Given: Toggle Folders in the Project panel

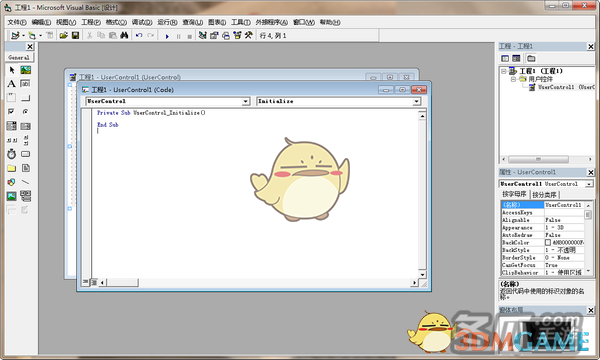Looking at the screenshot, I should coord(531,59).
